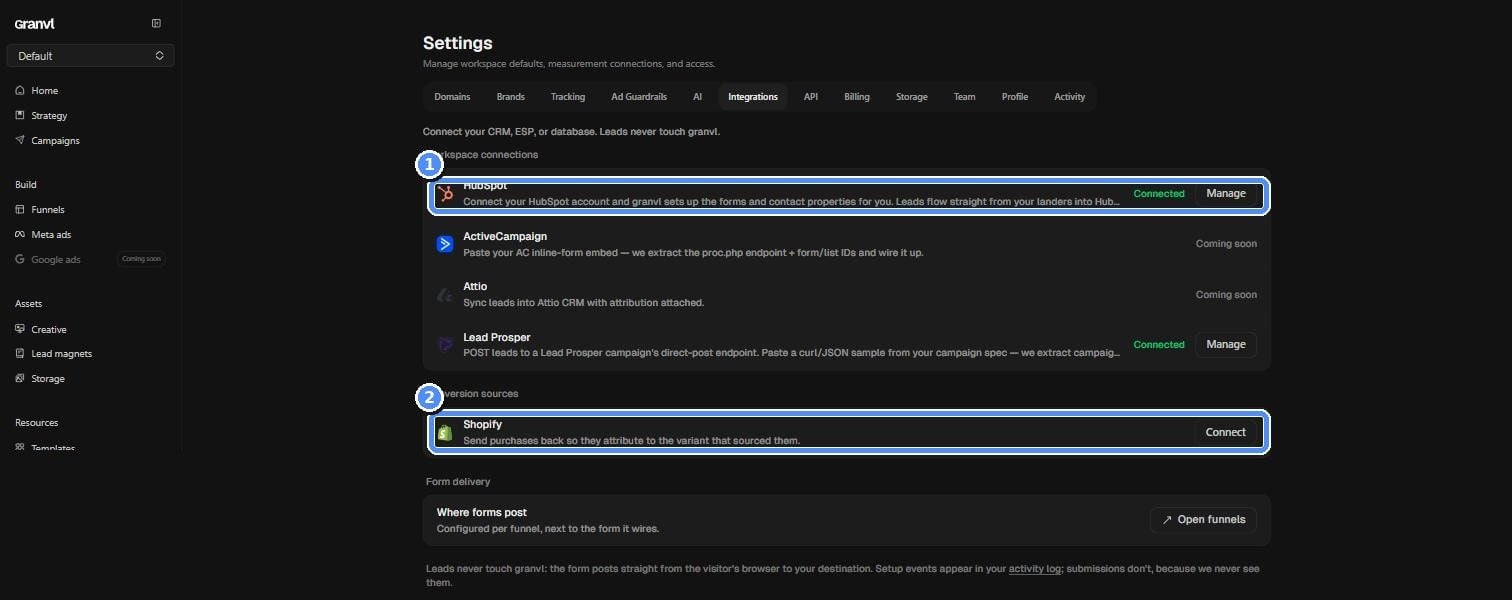The height and width of the screenshot is (600, 1512).
Task: Open the API tab
Action: pos(811,97)
